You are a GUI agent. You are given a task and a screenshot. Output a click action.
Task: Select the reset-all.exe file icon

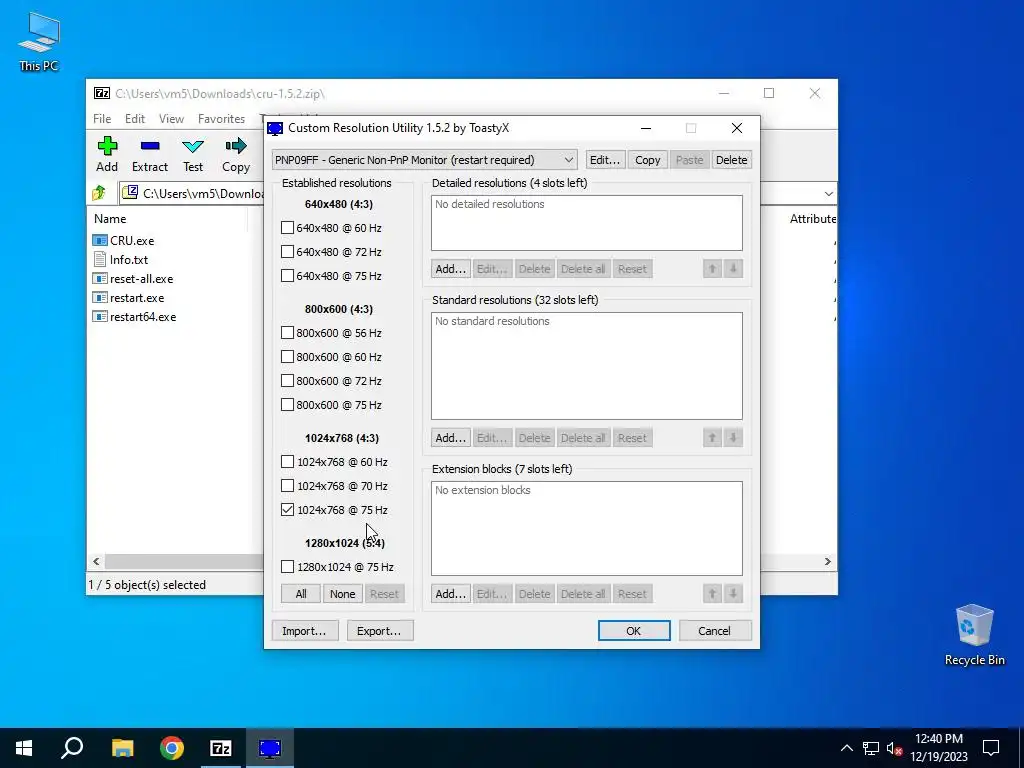pyautogui.click(x=100, y=278)
